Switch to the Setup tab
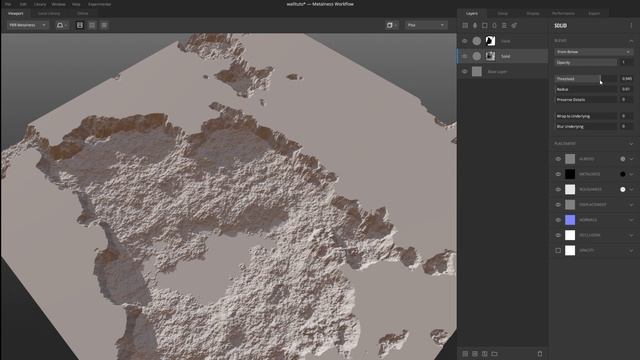This screenshot has height=360, width=640. (x=502, y=13)
